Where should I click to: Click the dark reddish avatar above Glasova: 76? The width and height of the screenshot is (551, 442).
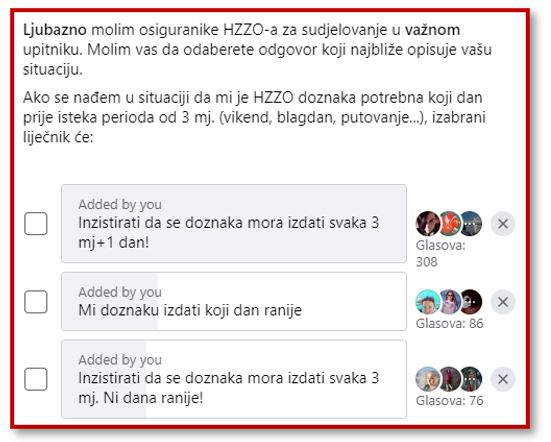pyautogui.click(x=450, y=379)
